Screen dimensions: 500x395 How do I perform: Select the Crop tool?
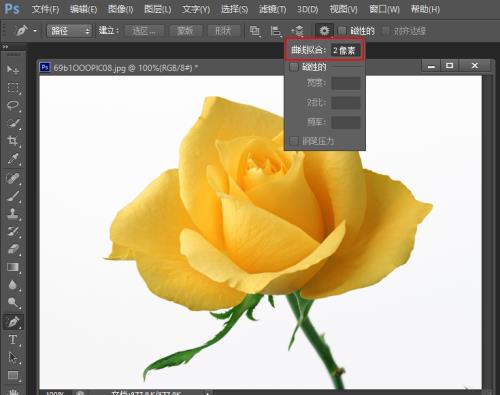pyautogui.click(x=13, y=141)
